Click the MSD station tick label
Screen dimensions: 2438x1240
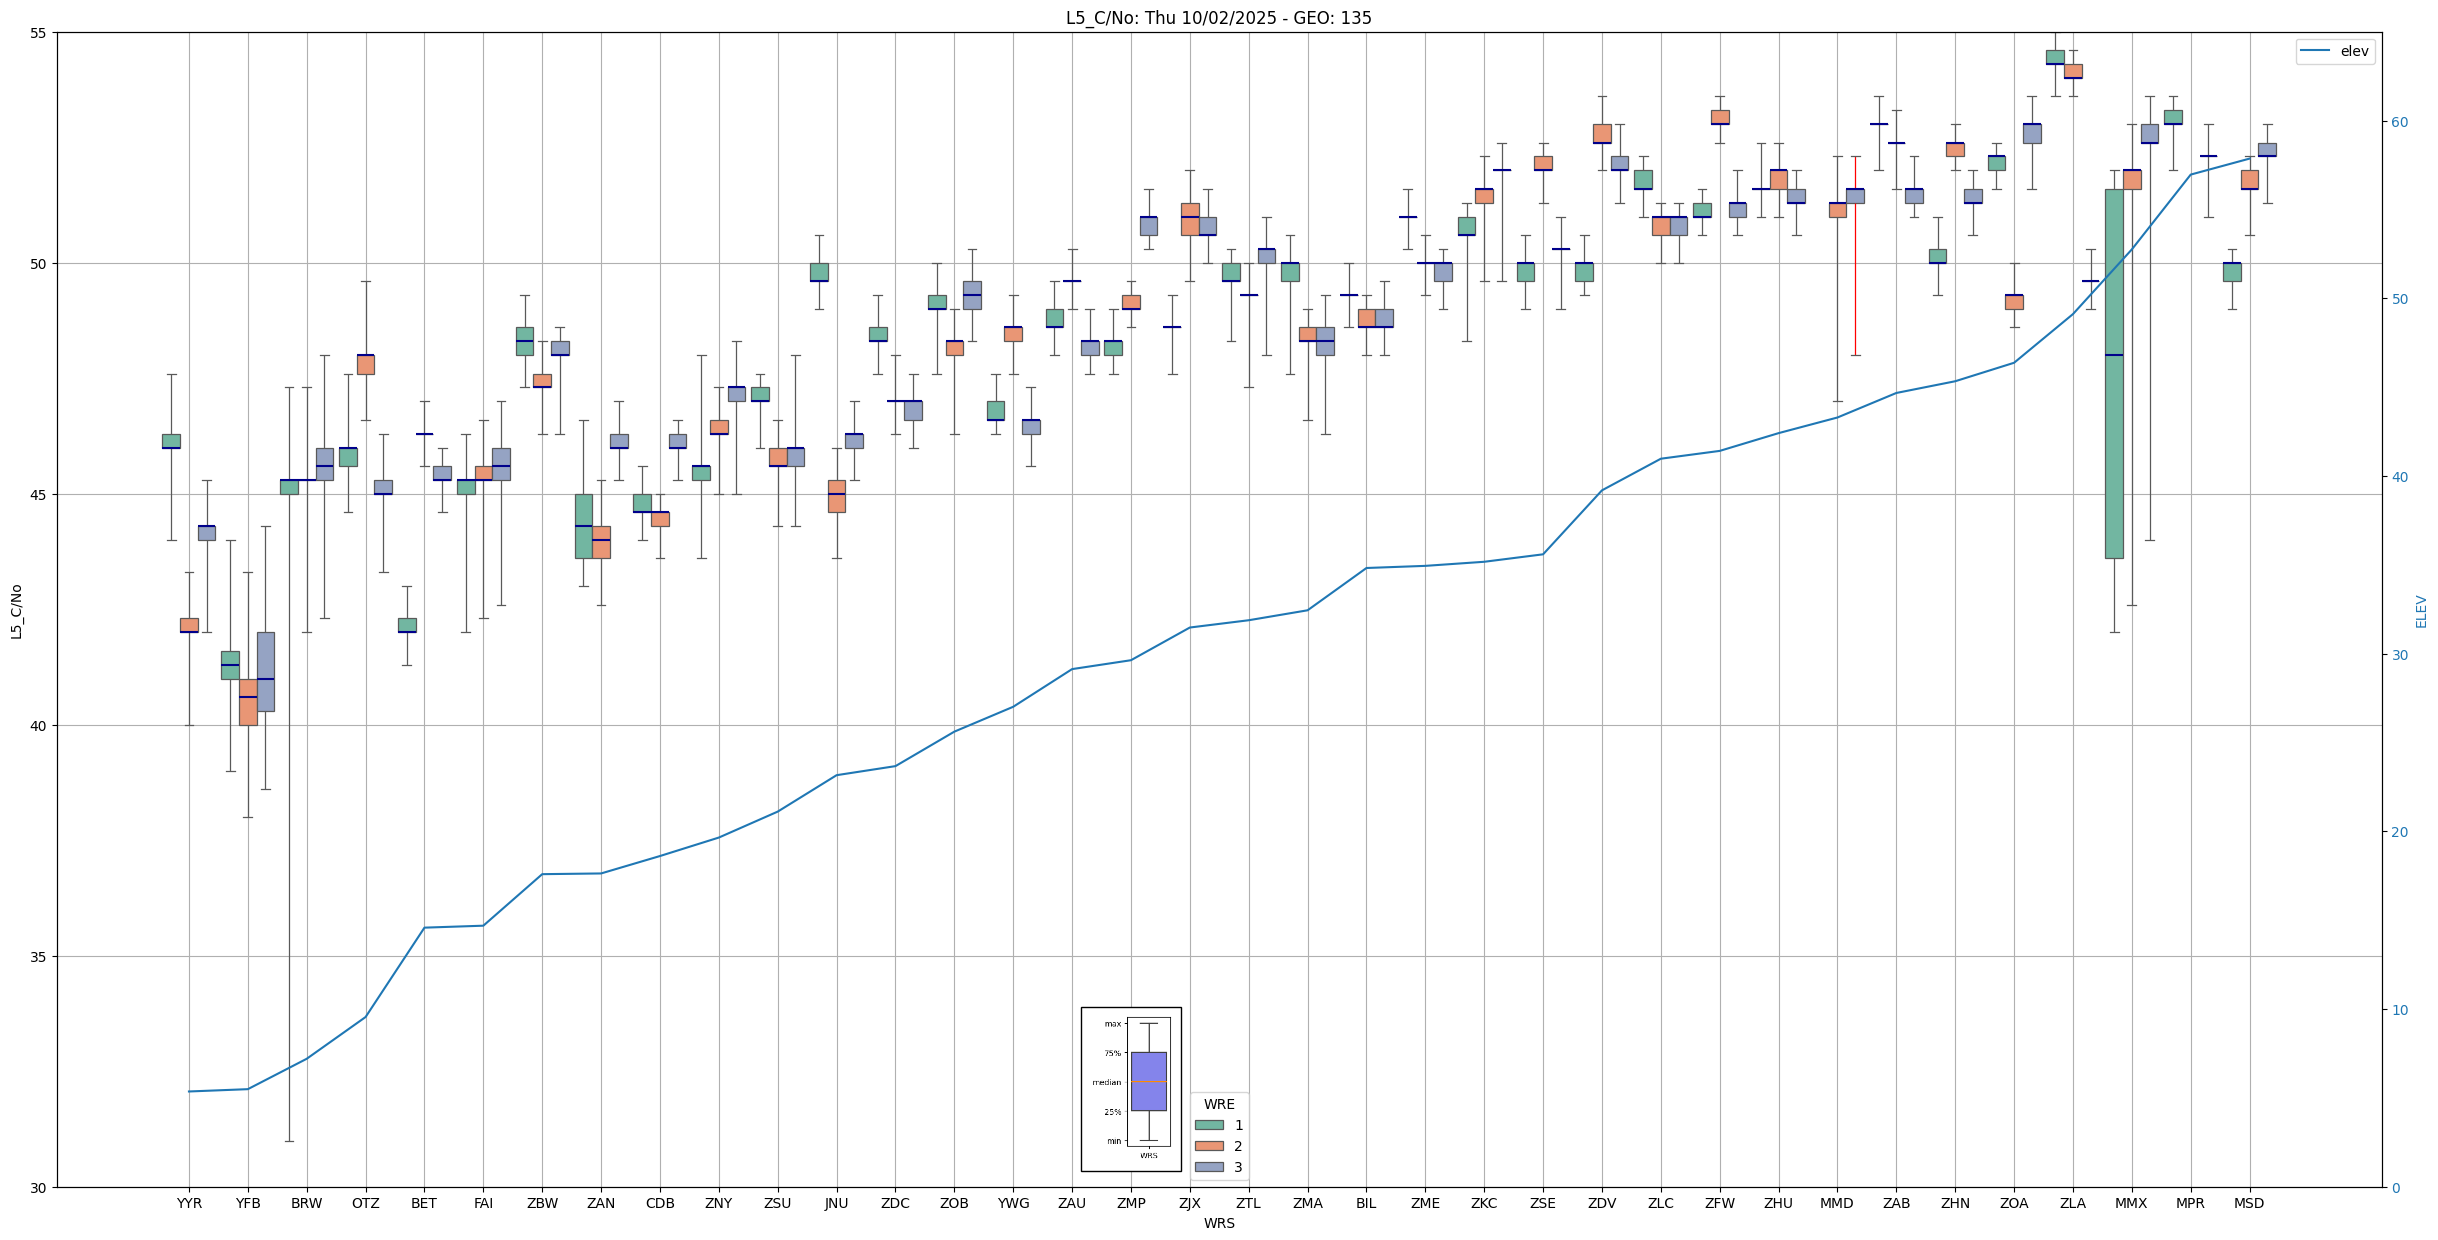(x=2249, y=1203)
